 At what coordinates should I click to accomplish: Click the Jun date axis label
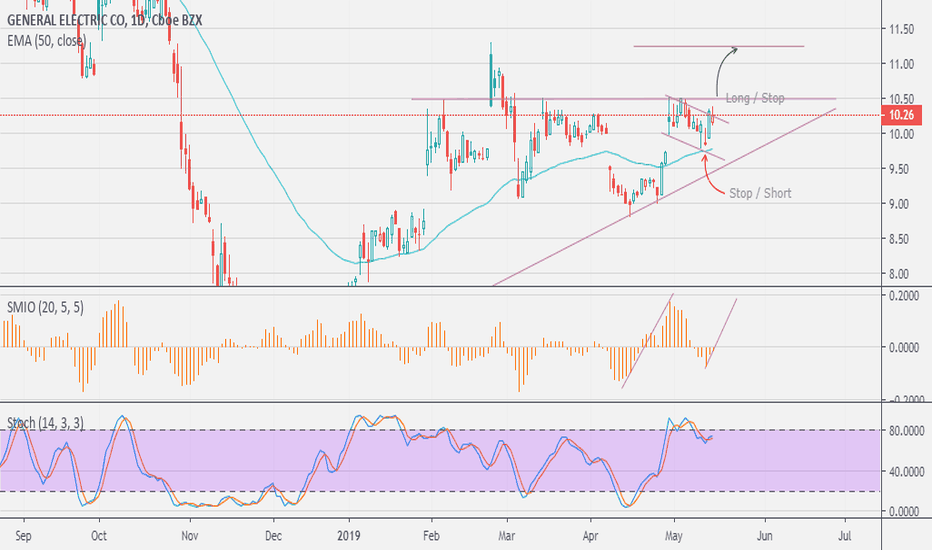coord(764,536)
